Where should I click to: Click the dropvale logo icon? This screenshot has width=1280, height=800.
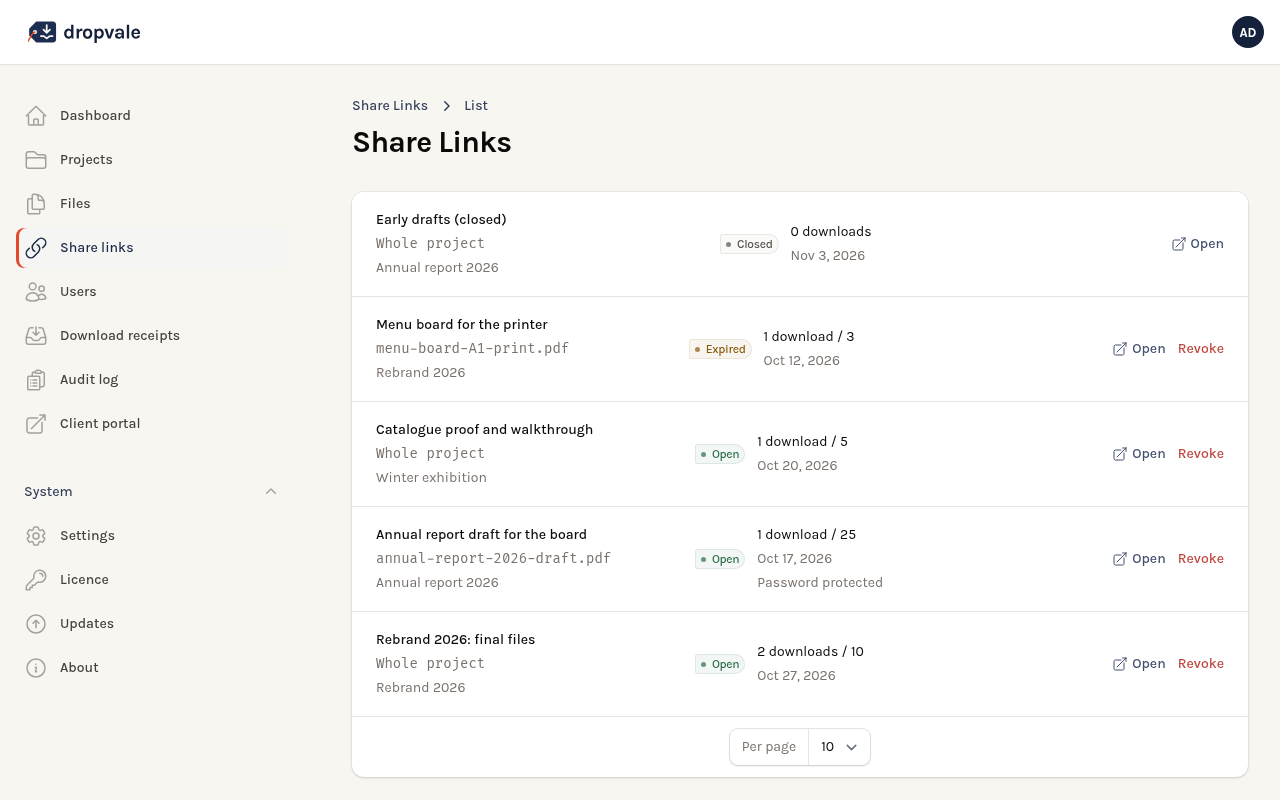(42, 32)
